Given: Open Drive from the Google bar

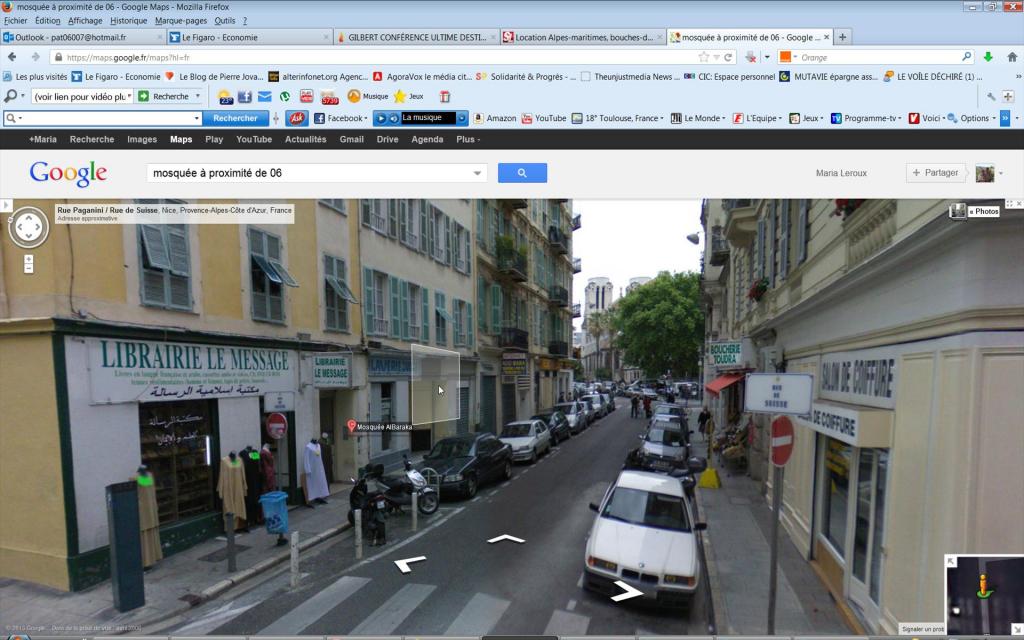Looking at the screenshot, I should (387, 139).
